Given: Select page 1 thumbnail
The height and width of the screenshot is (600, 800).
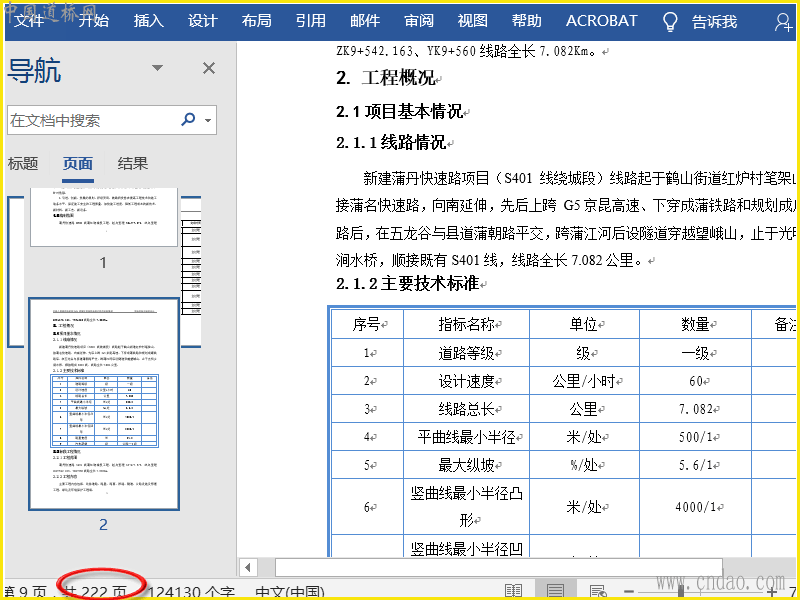Looking at the screenshot, I should (104, 217).
